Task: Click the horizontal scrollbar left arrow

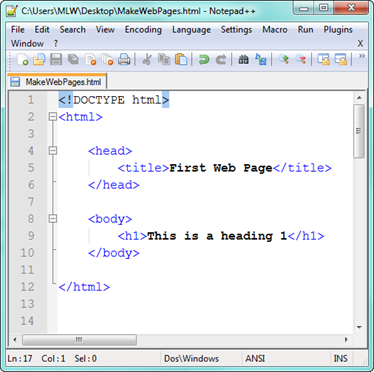Action: [15, 340]
